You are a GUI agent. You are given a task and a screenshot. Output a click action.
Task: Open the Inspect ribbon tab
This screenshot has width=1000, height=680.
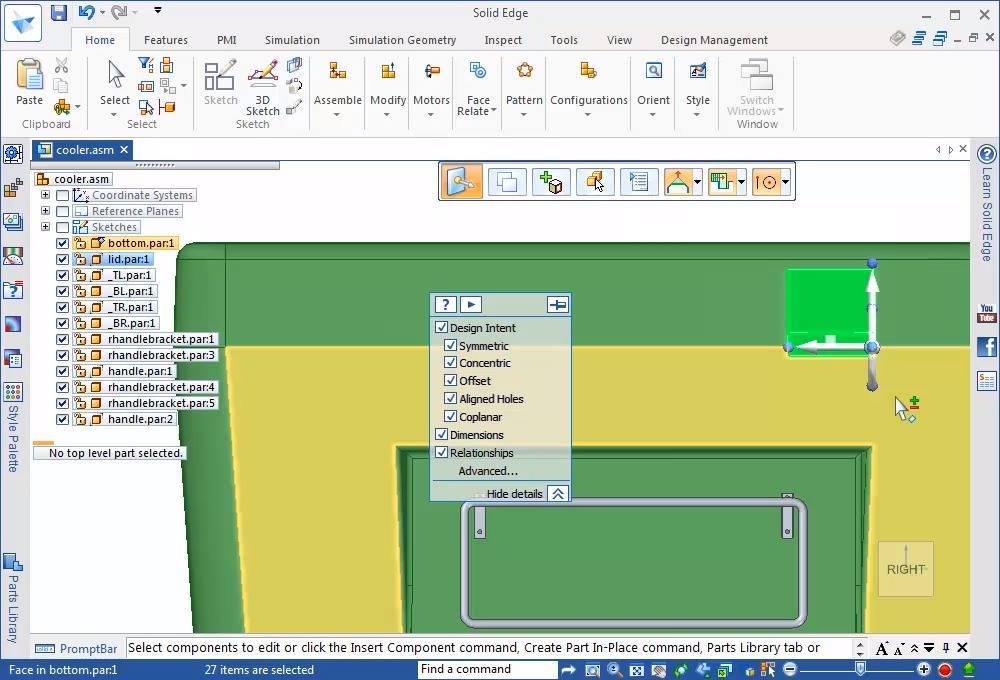[x=503, y=40]
